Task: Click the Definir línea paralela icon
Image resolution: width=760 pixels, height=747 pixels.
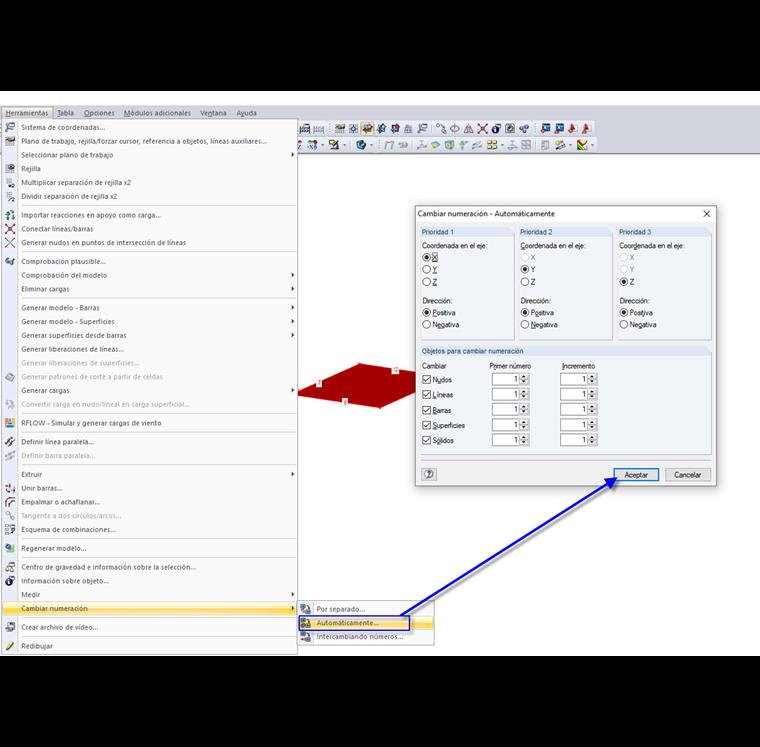Action: pos(10,442)
